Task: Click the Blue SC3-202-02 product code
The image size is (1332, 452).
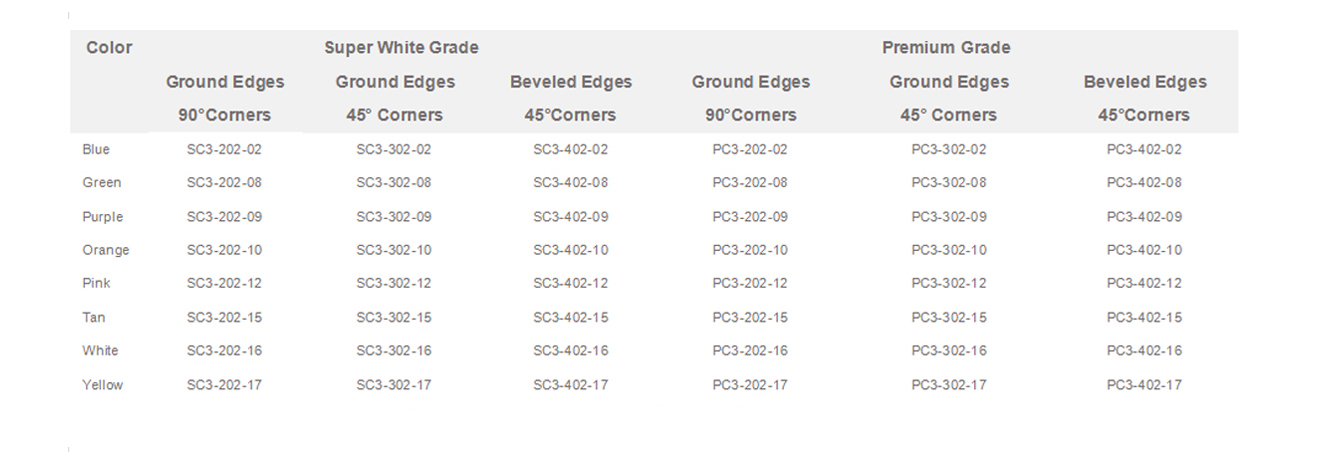Action: coord(224,150)
